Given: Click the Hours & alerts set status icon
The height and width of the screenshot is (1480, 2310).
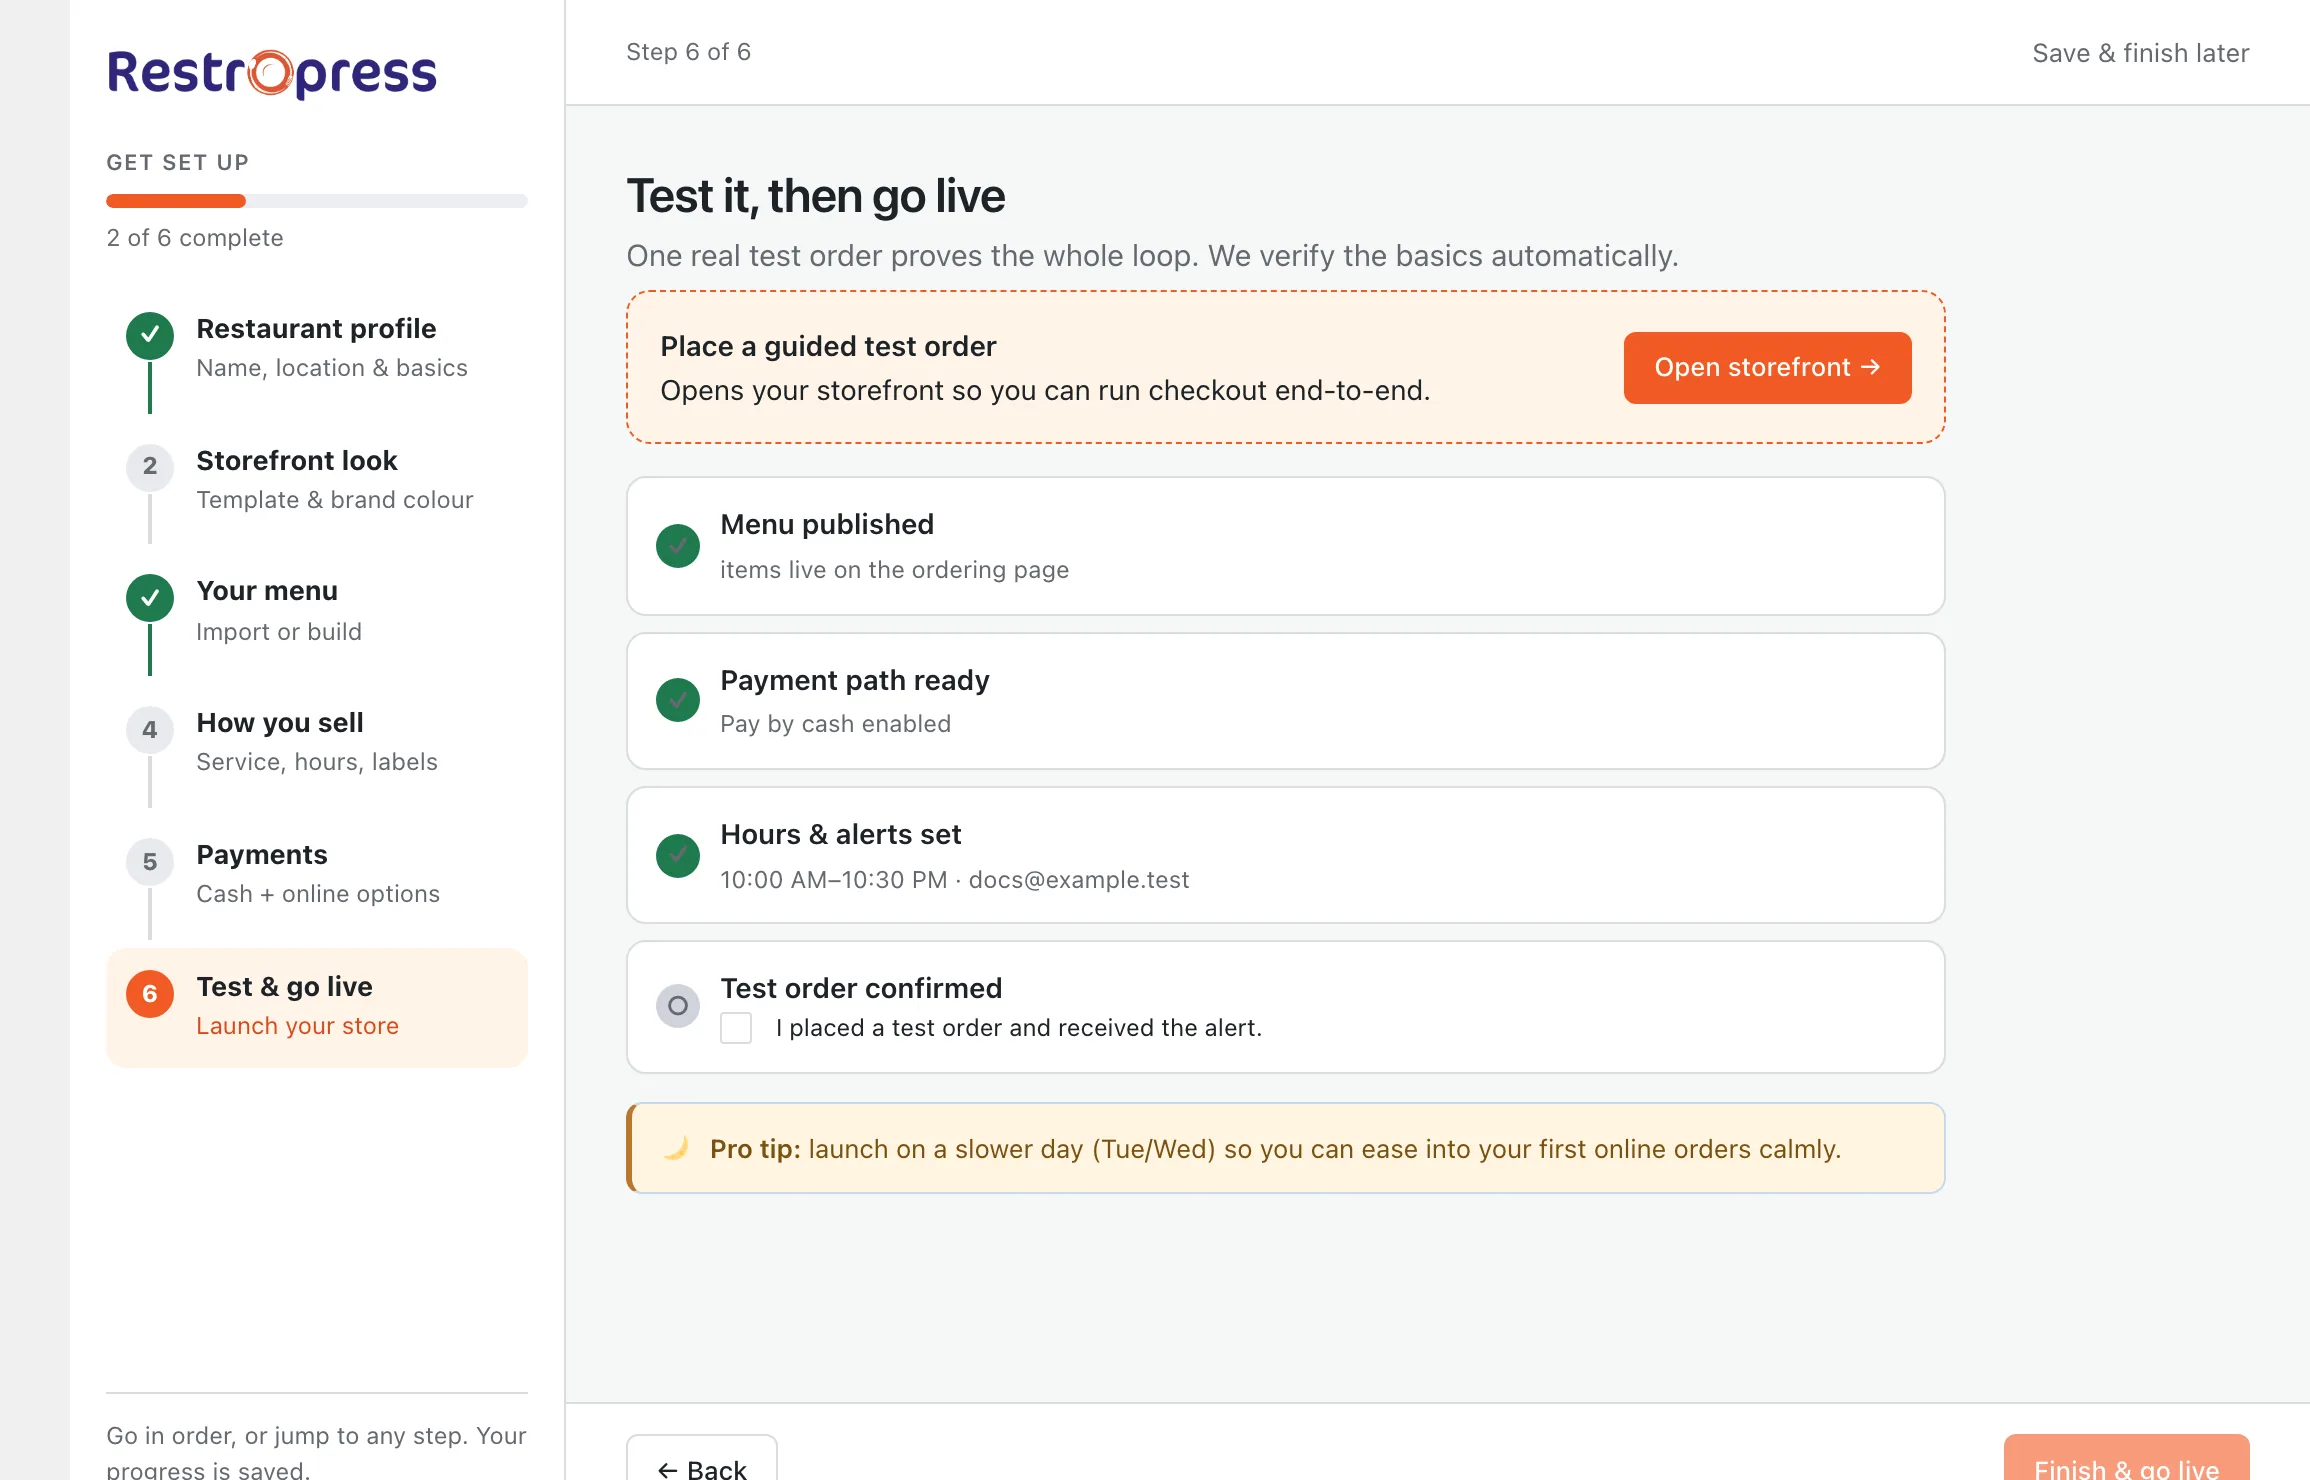Looking at the screenshot, I should point(678,856).
